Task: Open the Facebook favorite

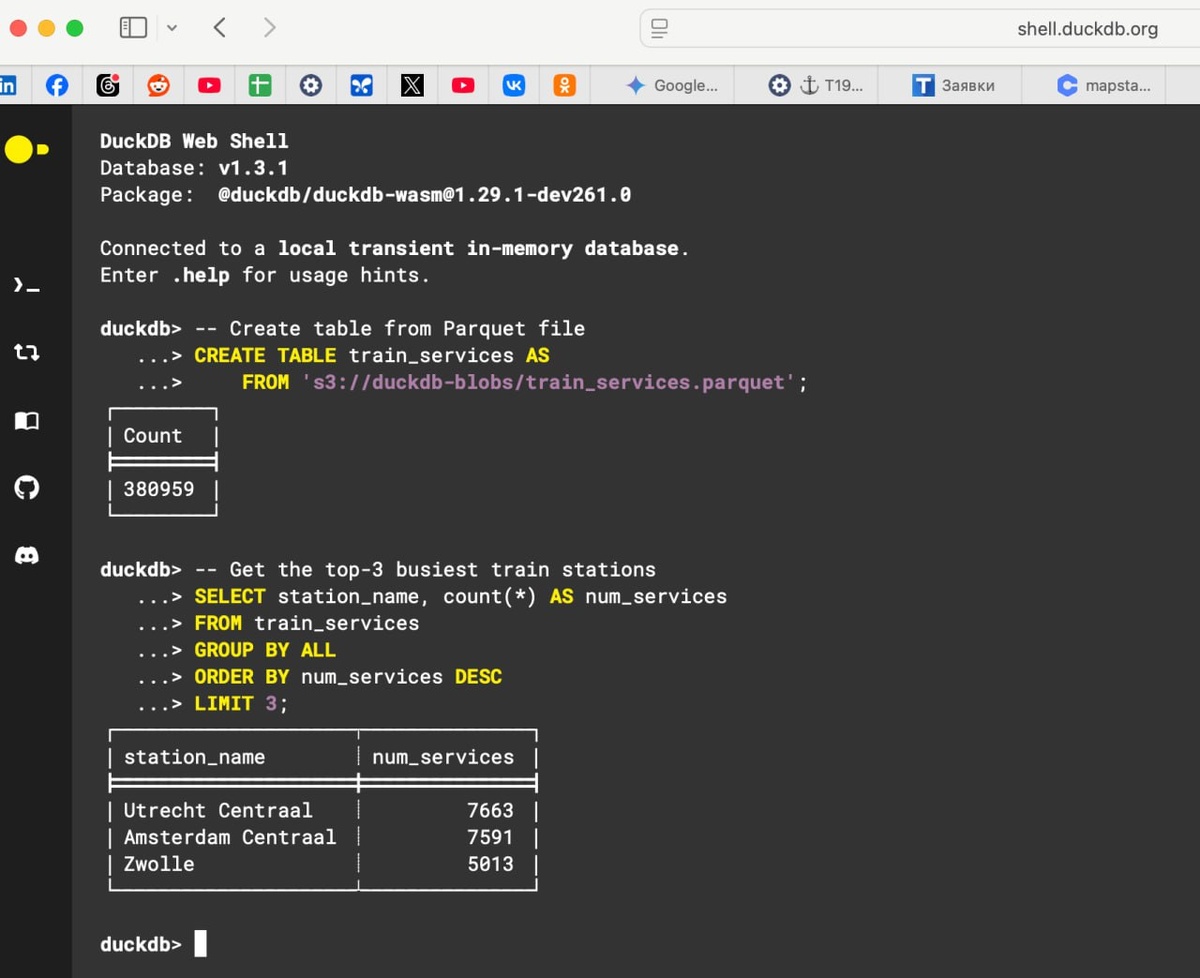Action: coord(57,86)
